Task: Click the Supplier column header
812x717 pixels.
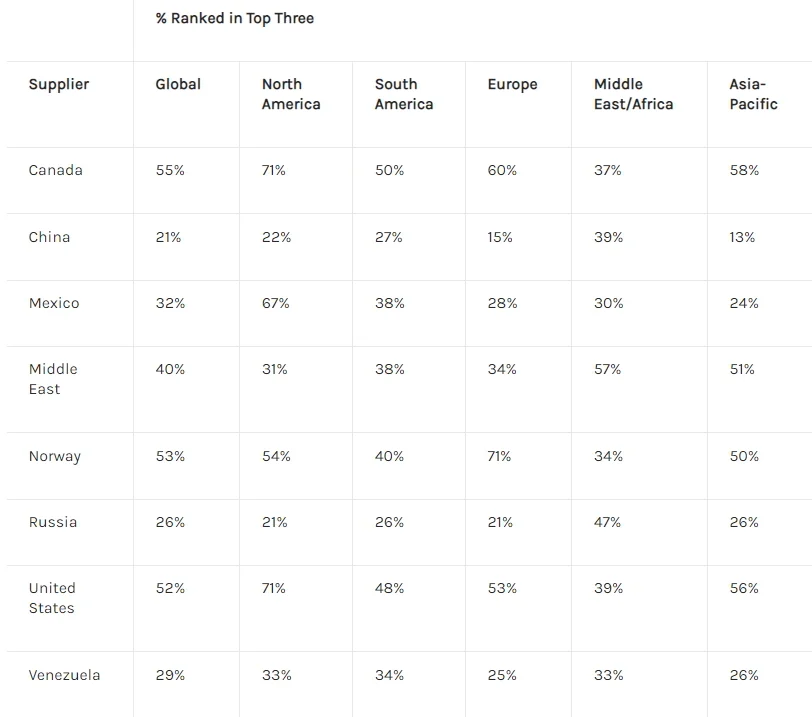Action: click(x=59, y=84)
